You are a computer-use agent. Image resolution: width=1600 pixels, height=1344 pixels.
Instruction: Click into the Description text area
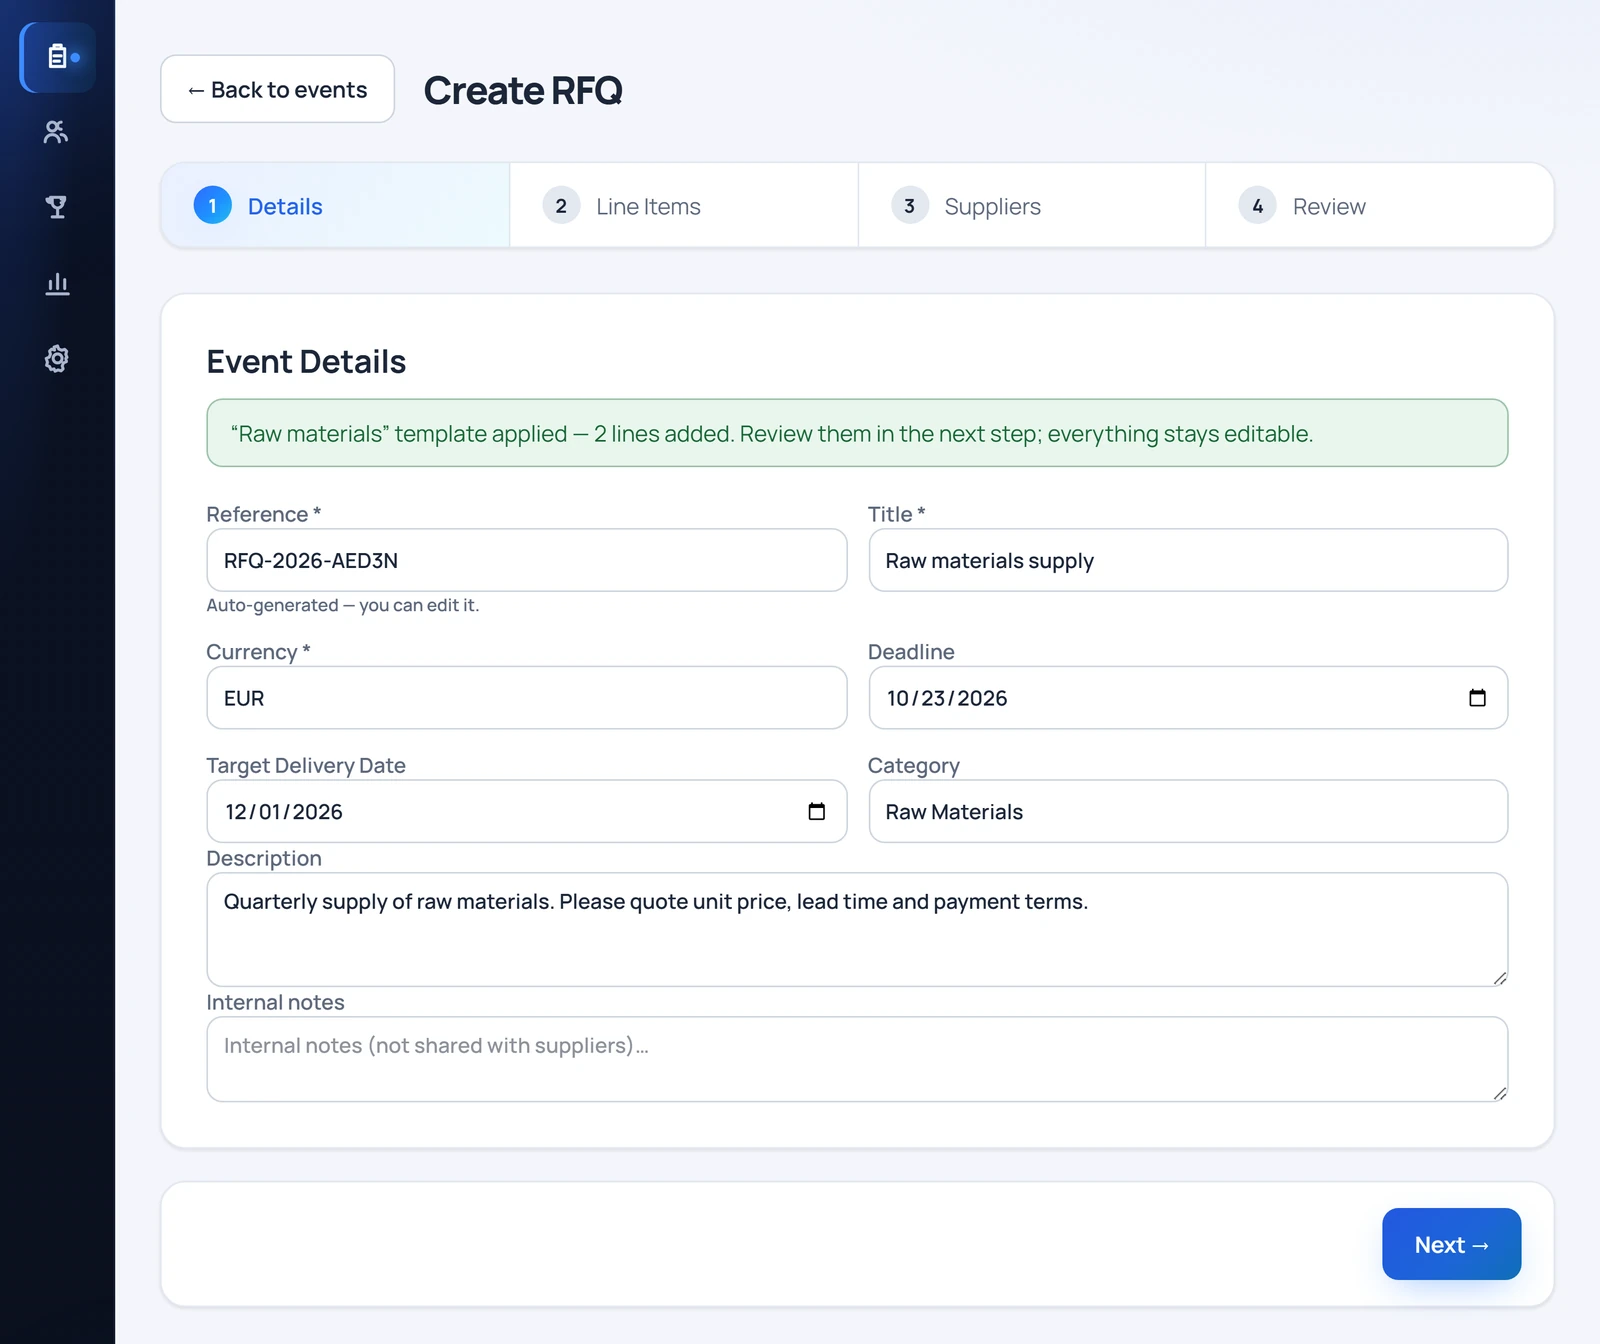tap(857, 930)
